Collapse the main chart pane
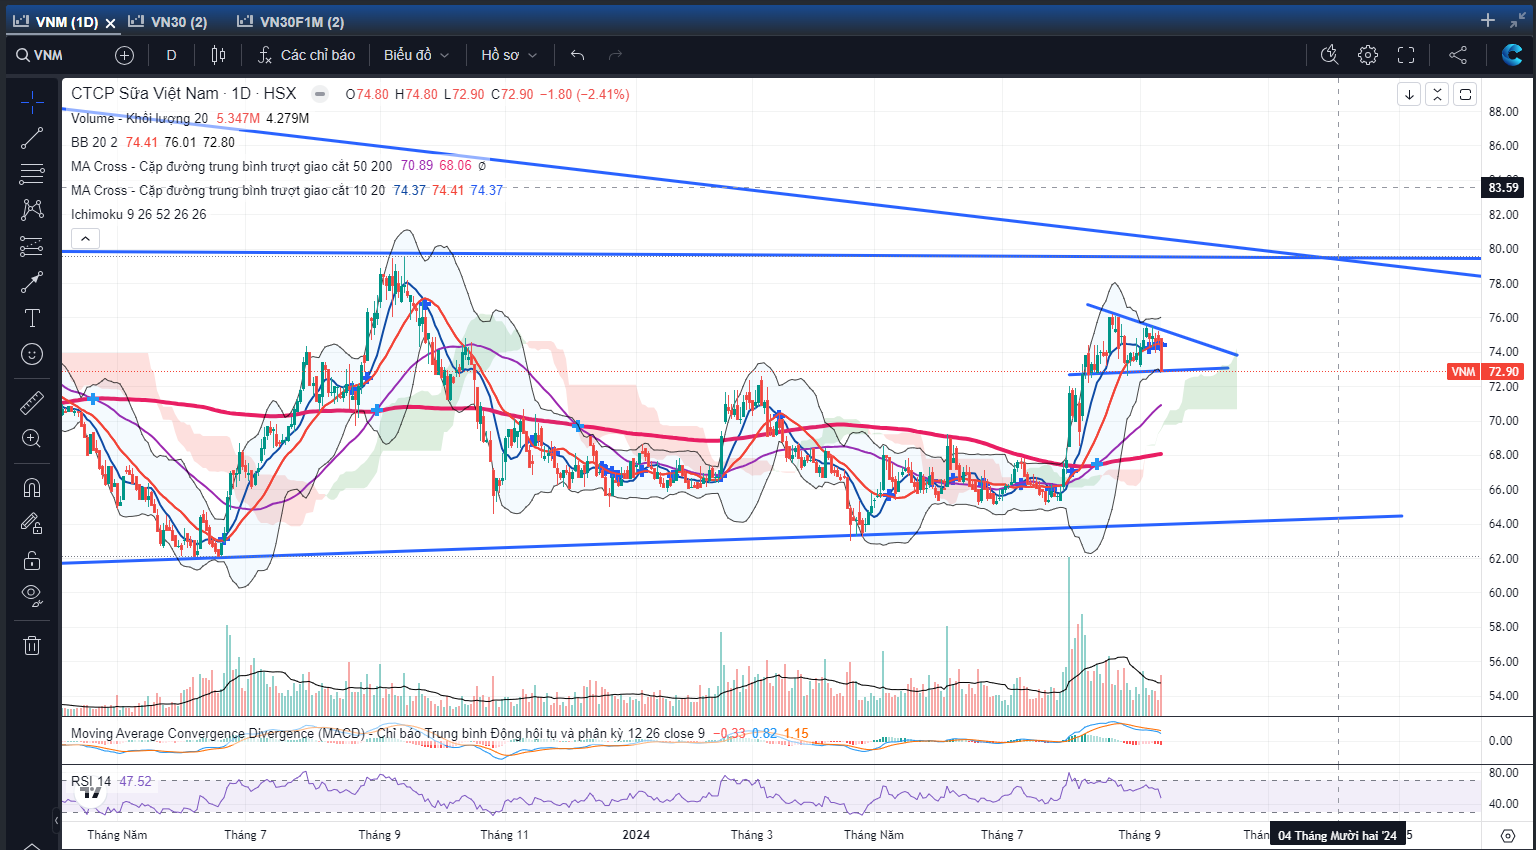 point(1437,94)
